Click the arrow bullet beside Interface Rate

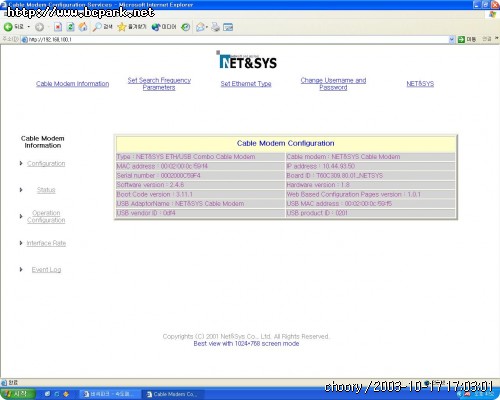tap(21, 243)
